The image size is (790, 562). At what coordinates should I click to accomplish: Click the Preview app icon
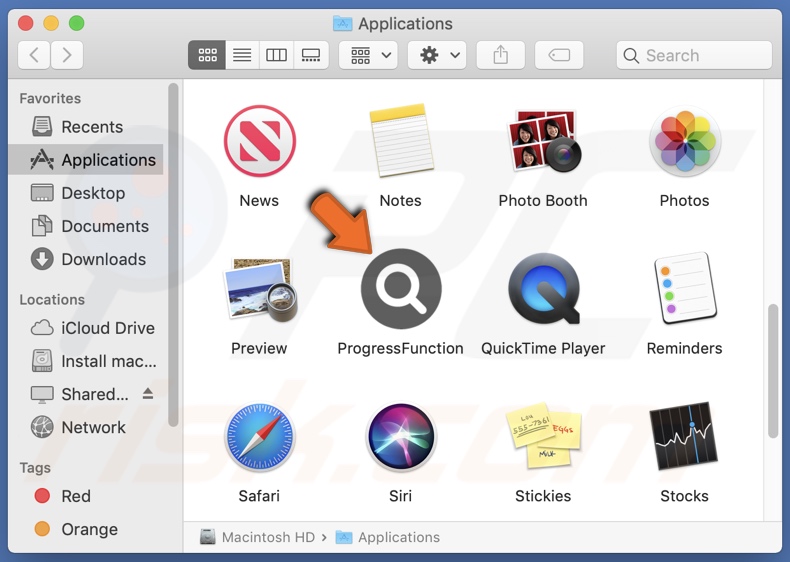click(260, 289)
